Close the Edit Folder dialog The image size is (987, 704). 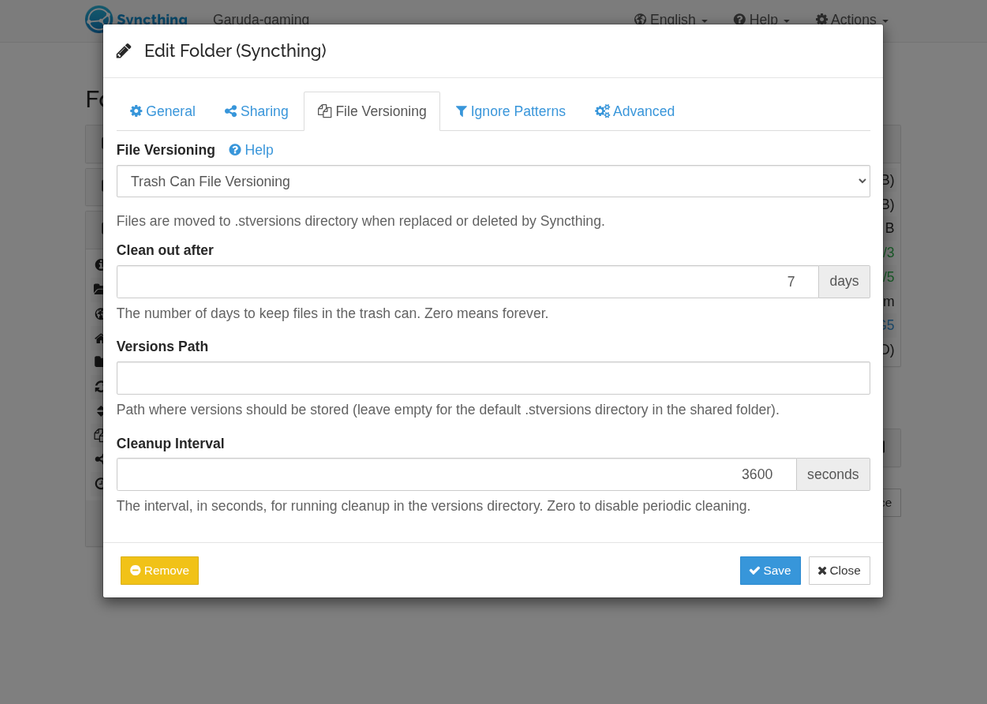[839, 571]
